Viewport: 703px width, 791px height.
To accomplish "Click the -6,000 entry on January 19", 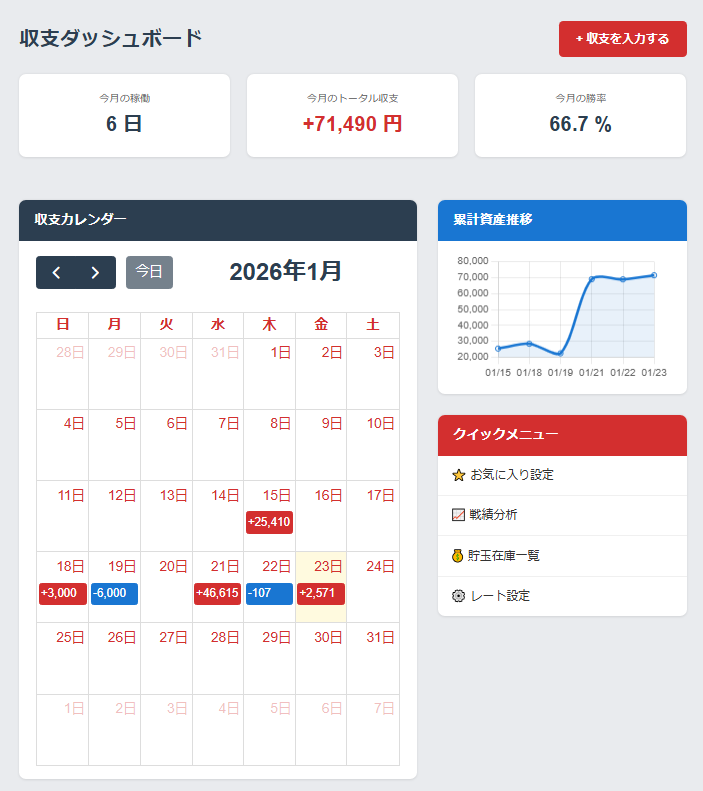I will click(114, 593).
